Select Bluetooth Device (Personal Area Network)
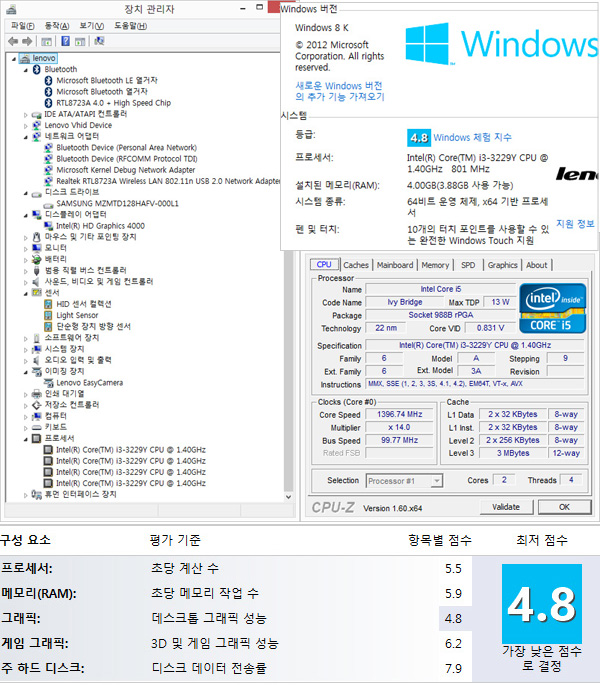The height and width of the screenshot is (685, 600). [x=126, y=148]
